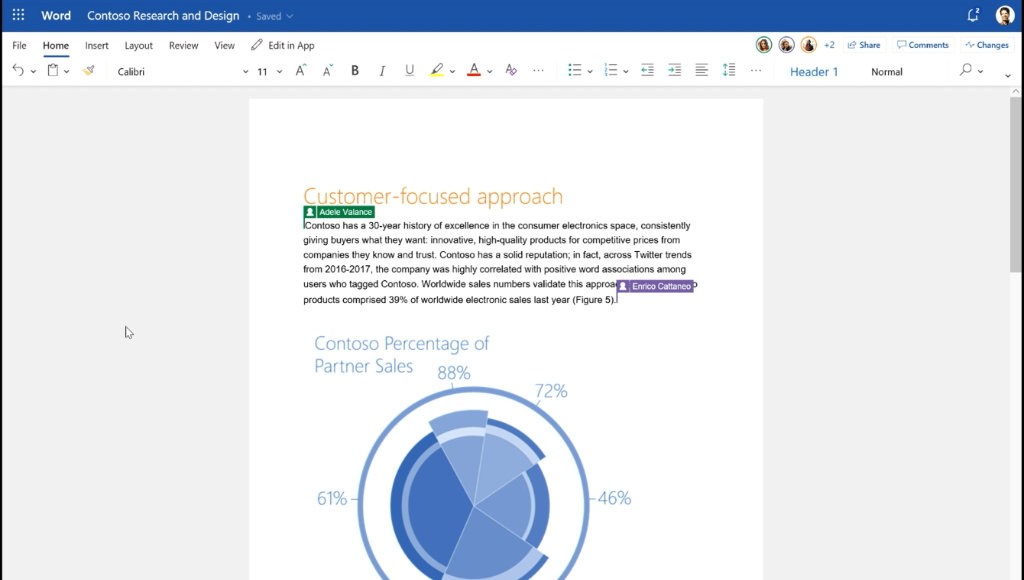
Task: Show the +2 additional collaborators
Action: pos(829,45)
